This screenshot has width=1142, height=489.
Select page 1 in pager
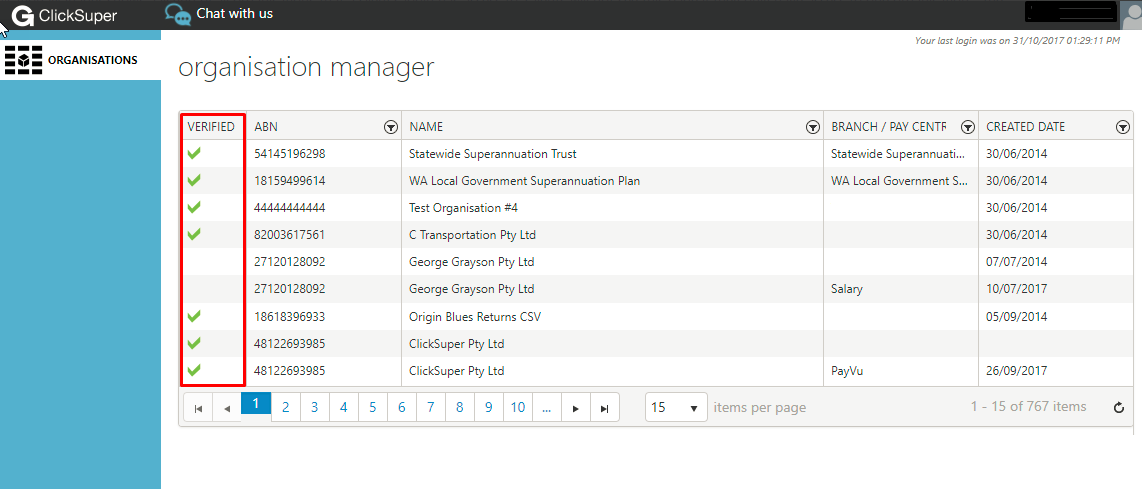pos(256,404)
